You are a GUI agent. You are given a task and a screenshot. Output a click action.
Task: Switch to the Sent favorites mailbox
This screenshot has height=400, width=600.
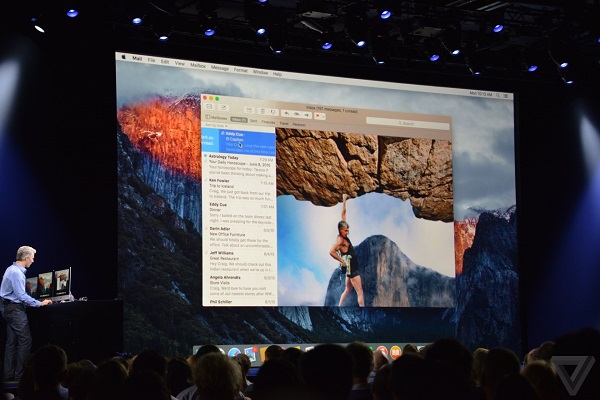coord(254,120)
